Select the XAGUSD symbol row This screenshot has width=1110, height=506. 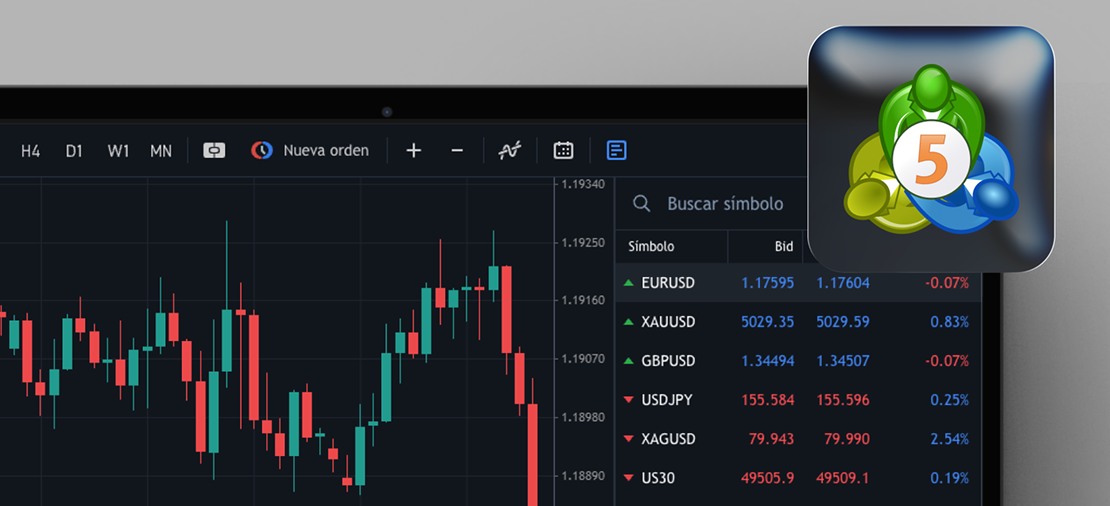tap(799, 439)
